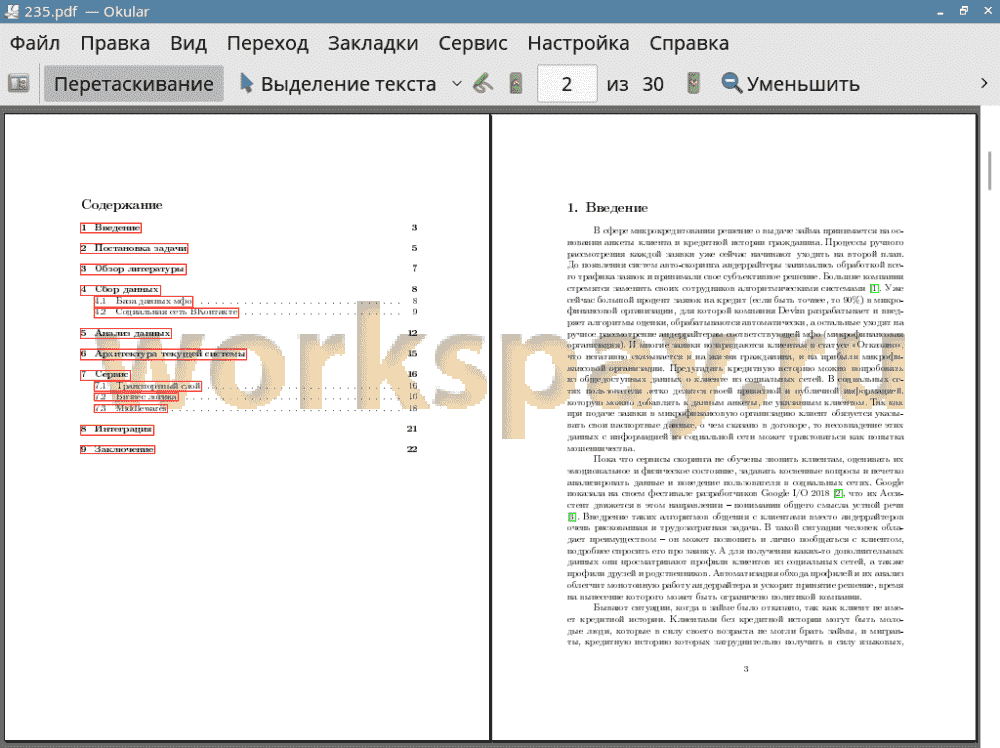Open the Файл menu
Screen dimensions: 1000x748
click(x=35, y=43)
